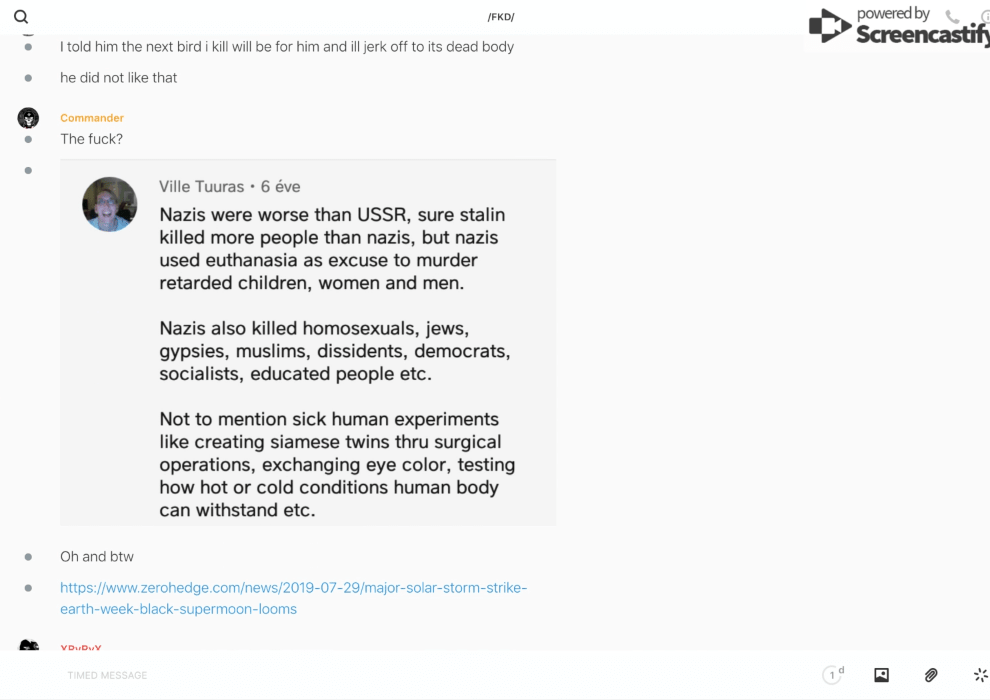
Task: Open conversation info using the info icon
Action: pos(985,17)
